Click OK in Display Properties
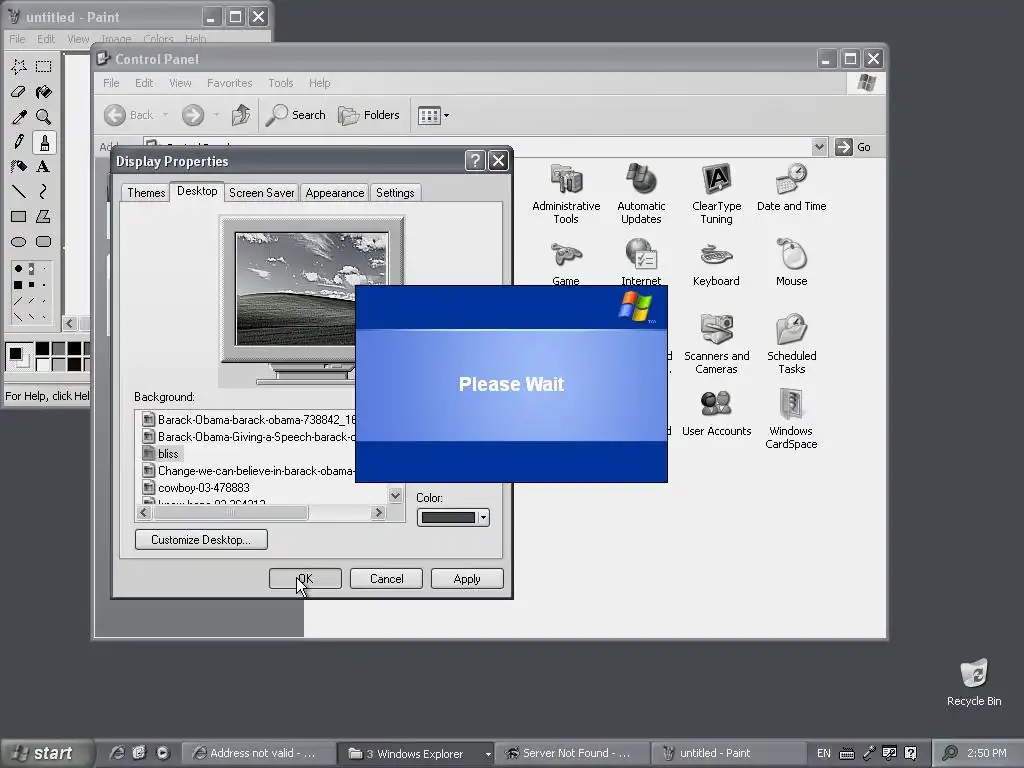The width and height of the screenshot is (1024, 768). (305, 579)
